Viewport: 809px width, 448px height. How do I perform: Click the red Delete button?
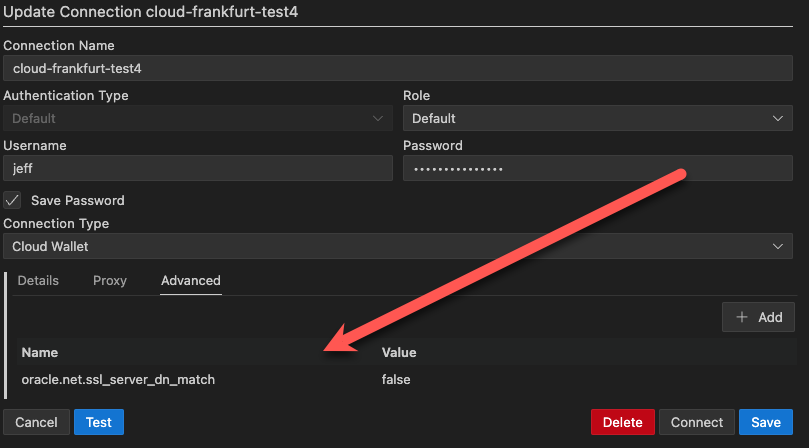click(623, 422)
